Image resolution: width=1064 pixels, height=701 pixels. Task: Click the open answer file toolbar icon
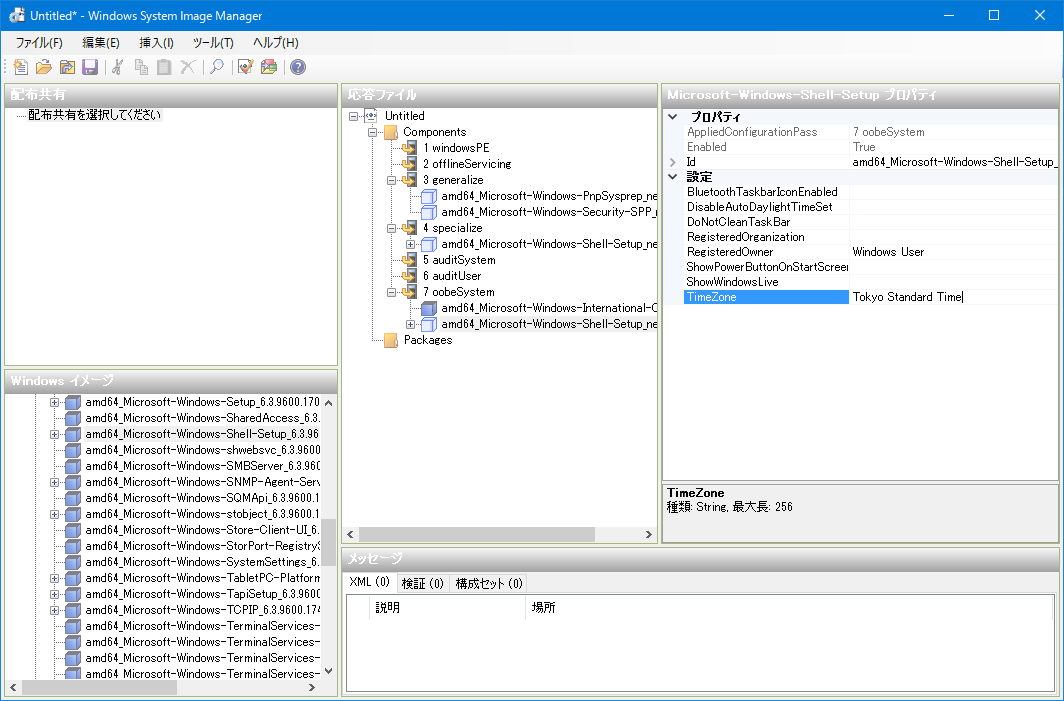click(x=43, y=67)
